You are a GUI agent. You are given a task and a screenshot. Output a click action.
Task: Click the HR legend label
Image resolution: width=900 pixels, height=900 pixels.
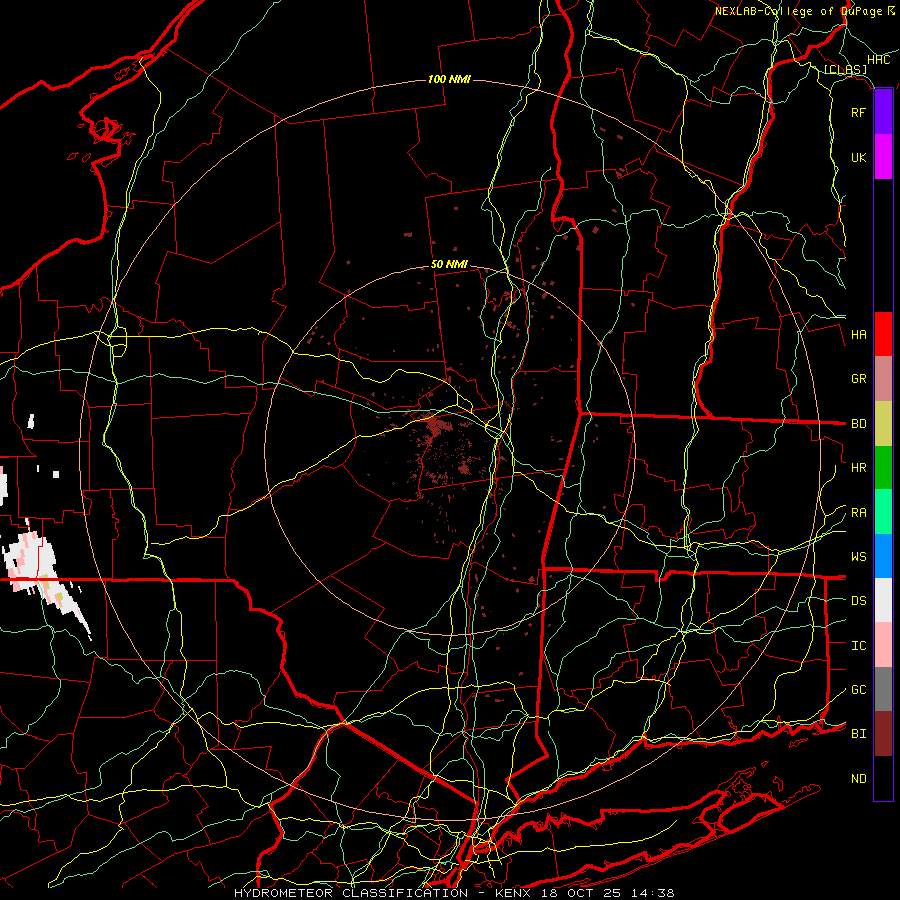pyautogui.click(x=858, y=468)
